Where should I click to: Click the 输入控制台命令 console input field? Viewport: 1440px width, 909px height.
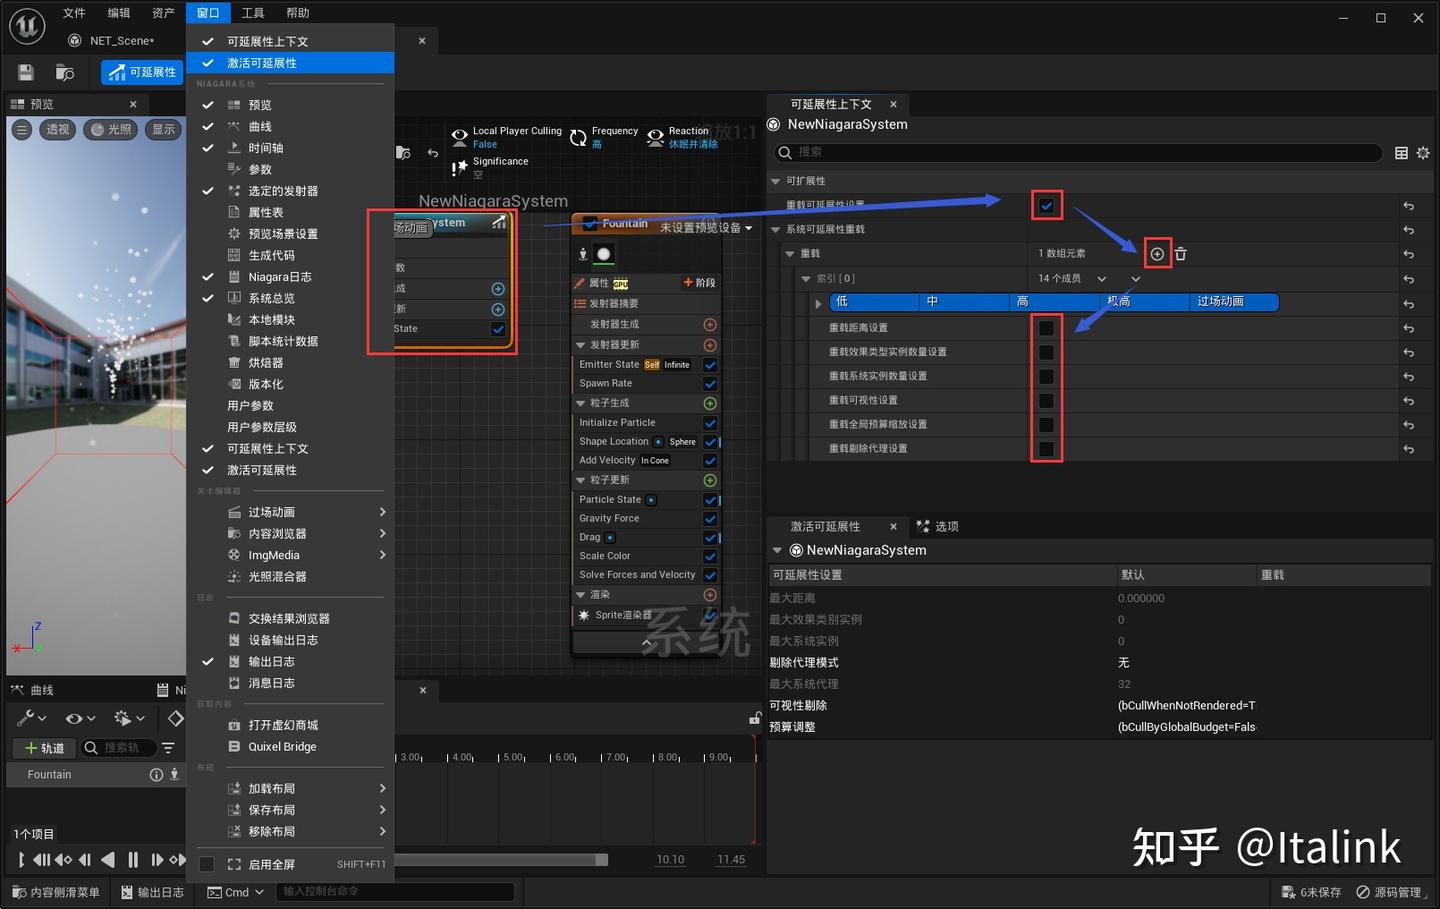[x=395, y=891]
